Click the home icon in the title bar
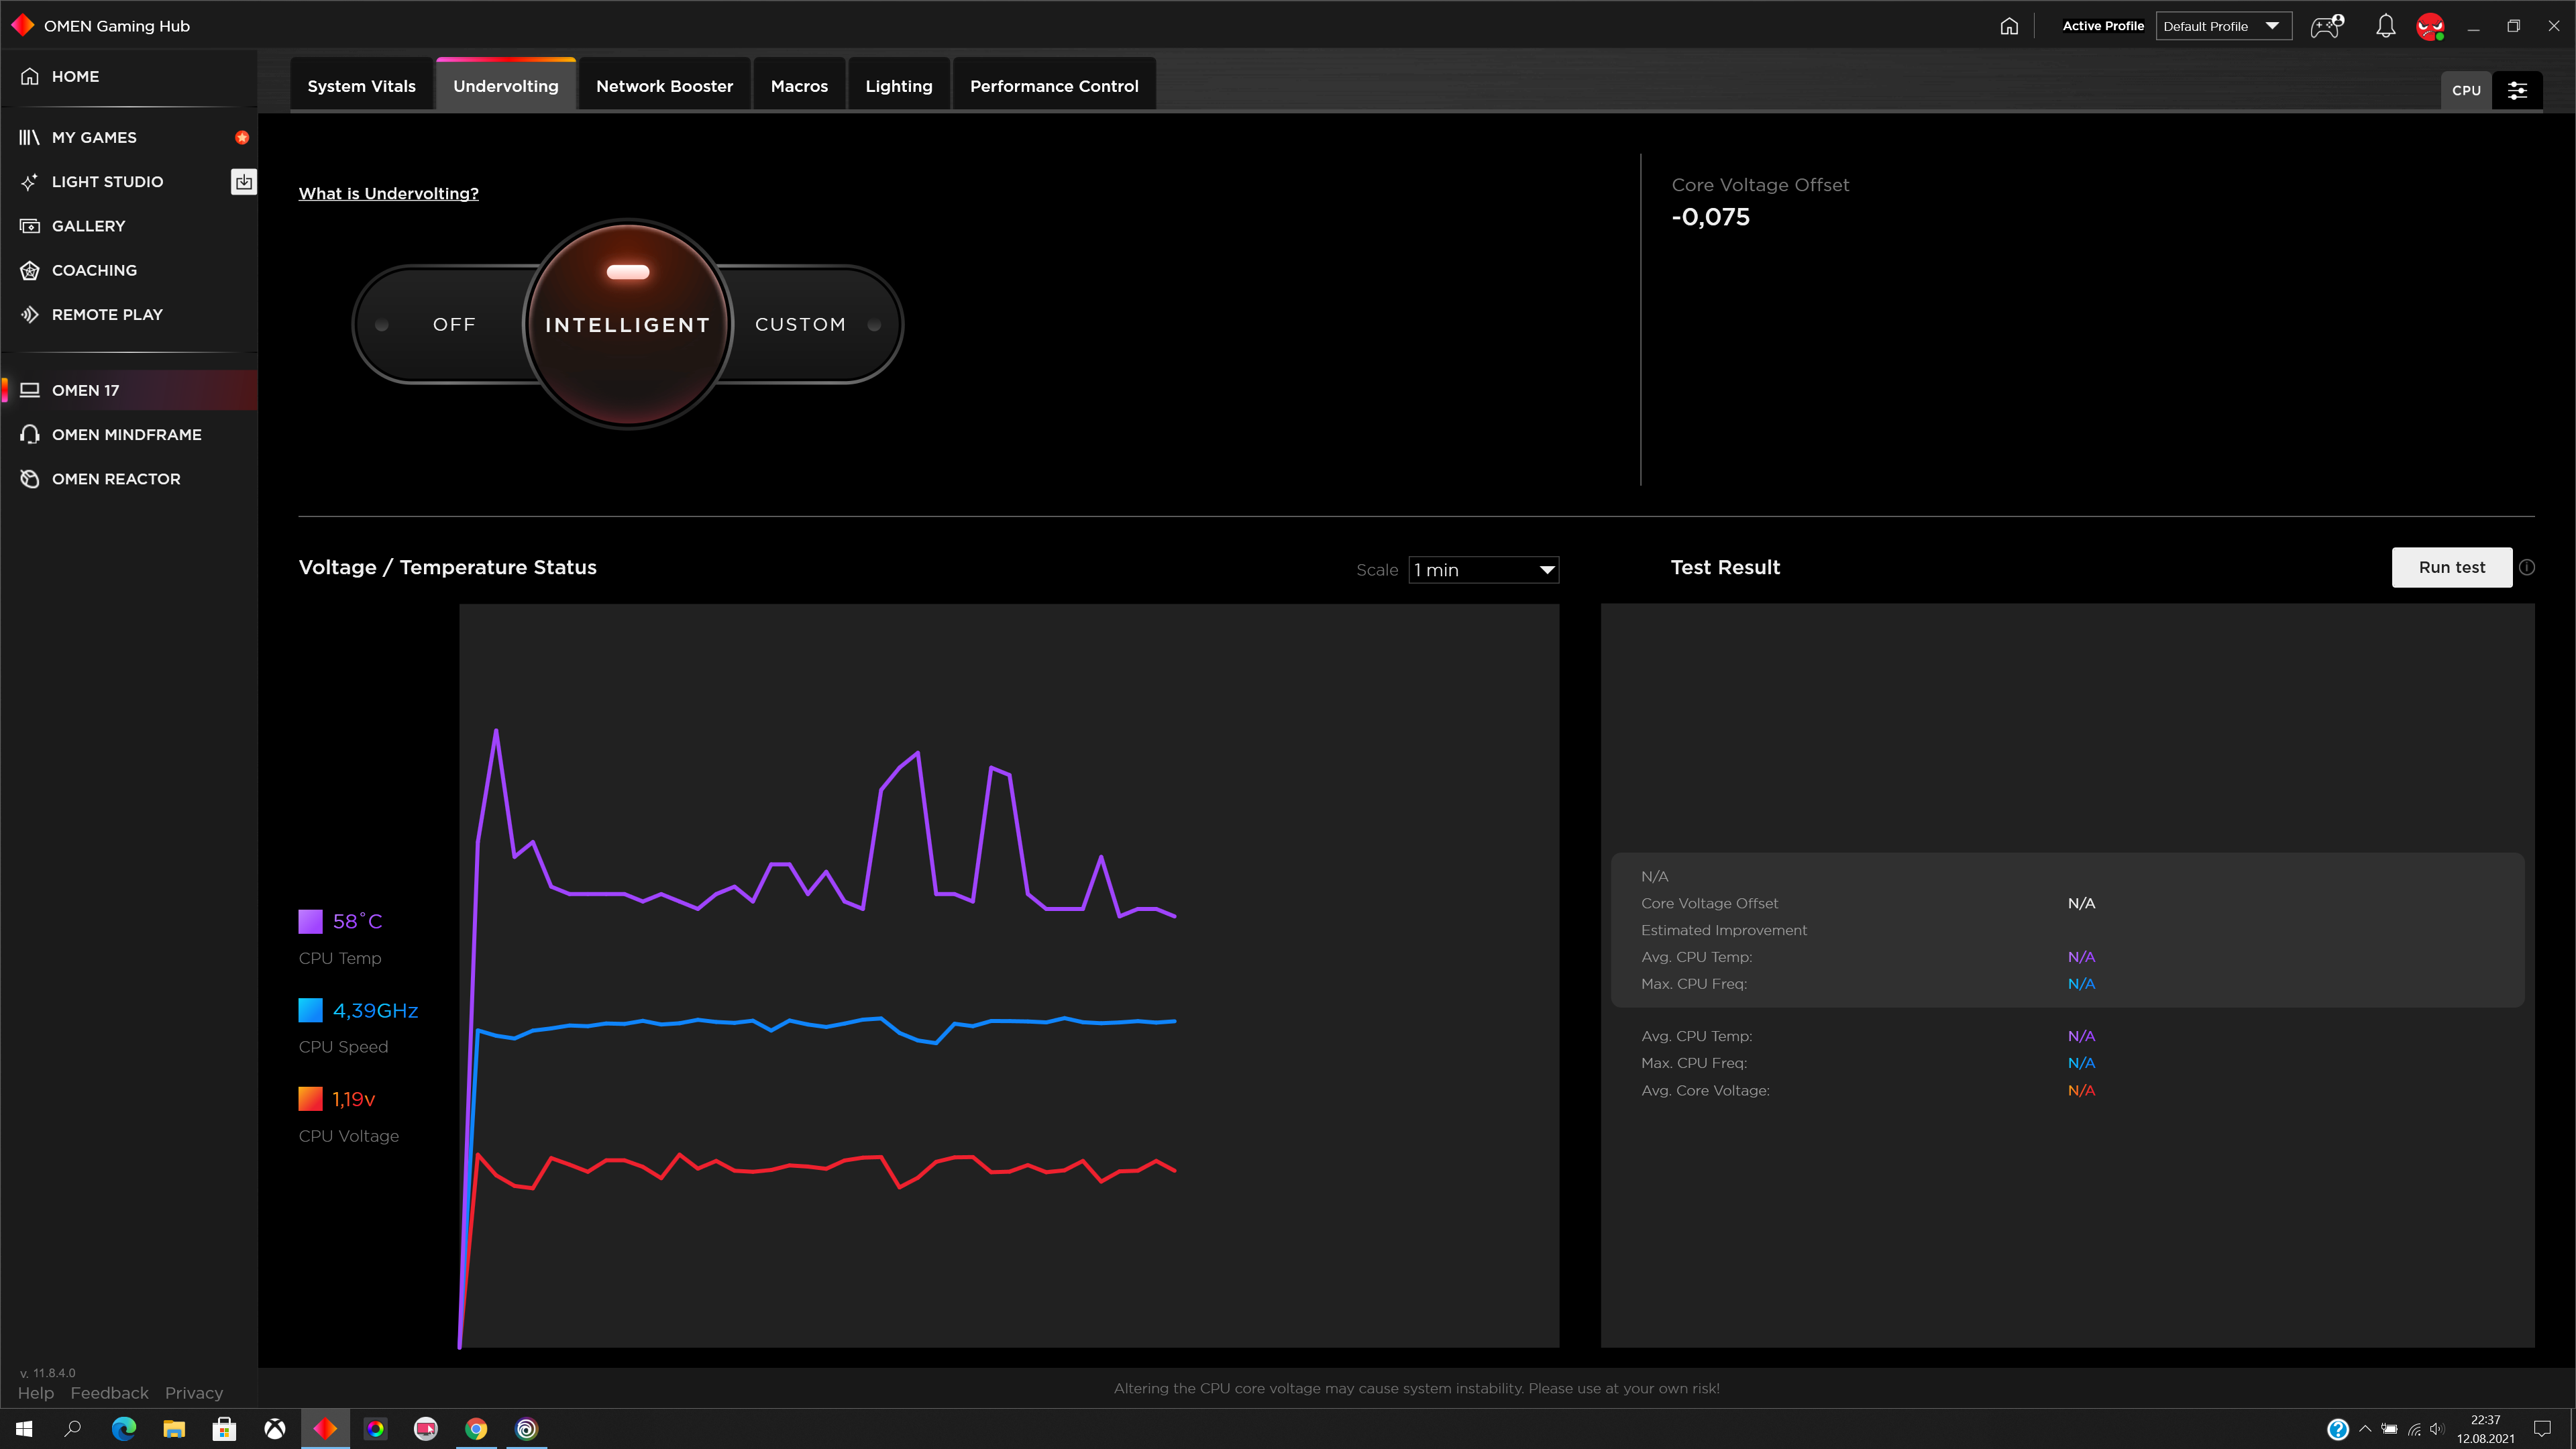2576x1449 pixels. tap(2009, 26)
